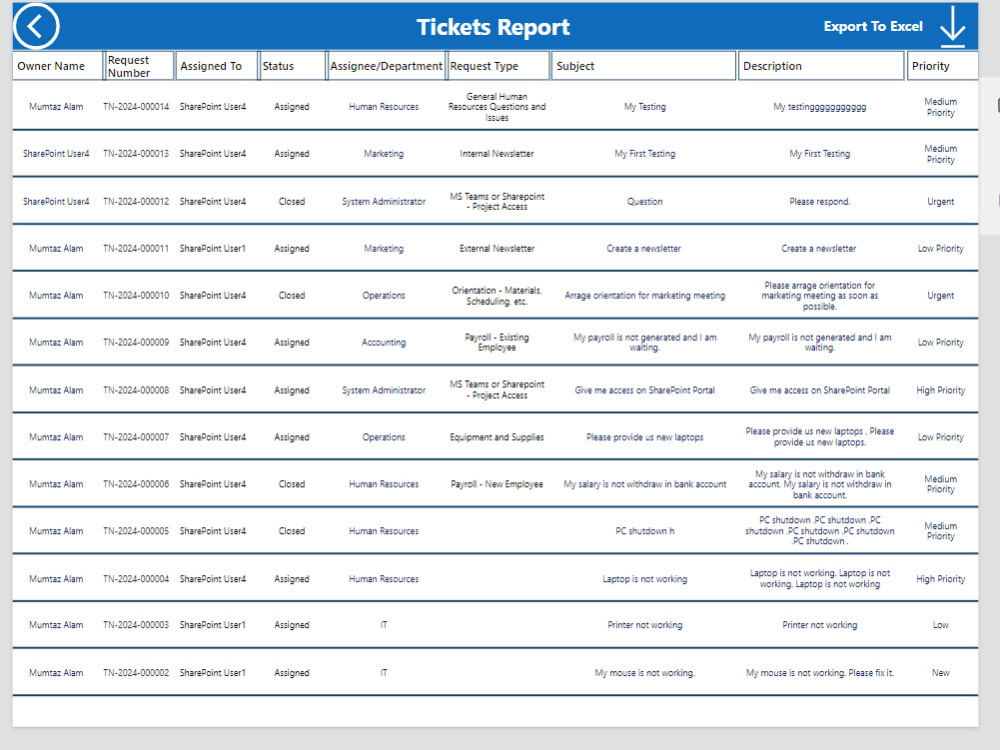Click the 'PC shutdown h' subject
The width and height of the screenshot is (1000, 750).
click(x=645, y=531)
